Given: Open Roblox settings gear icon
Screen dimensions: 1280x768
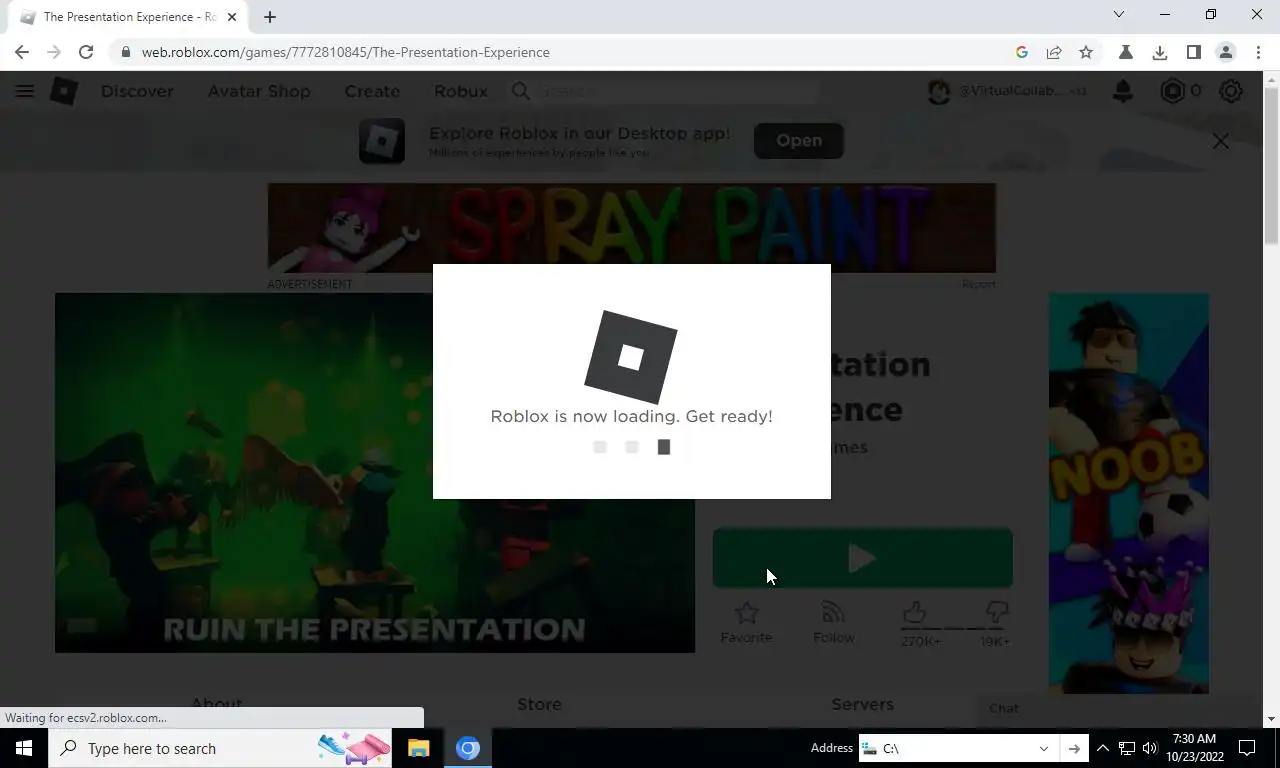Looking at the screenshot, I should coord(1231,91).
